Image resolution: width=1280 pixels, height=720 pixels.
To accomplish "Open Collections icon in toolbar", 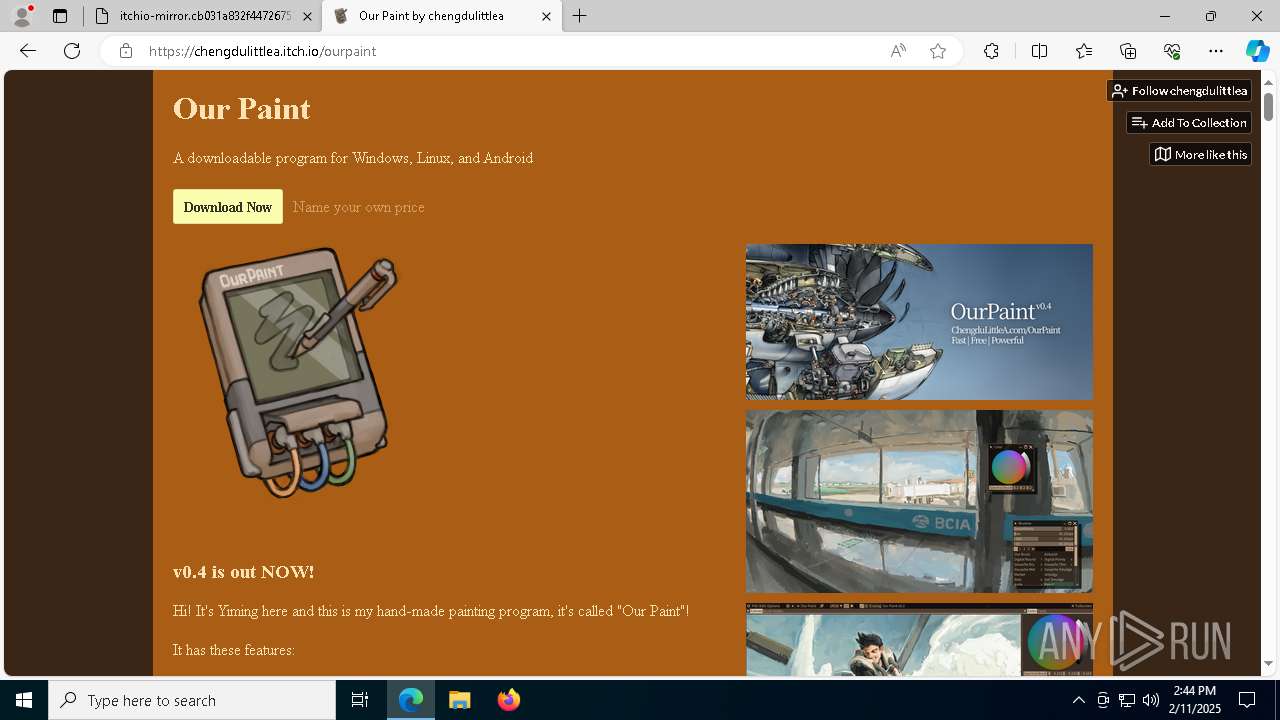I will point(1128,51).
